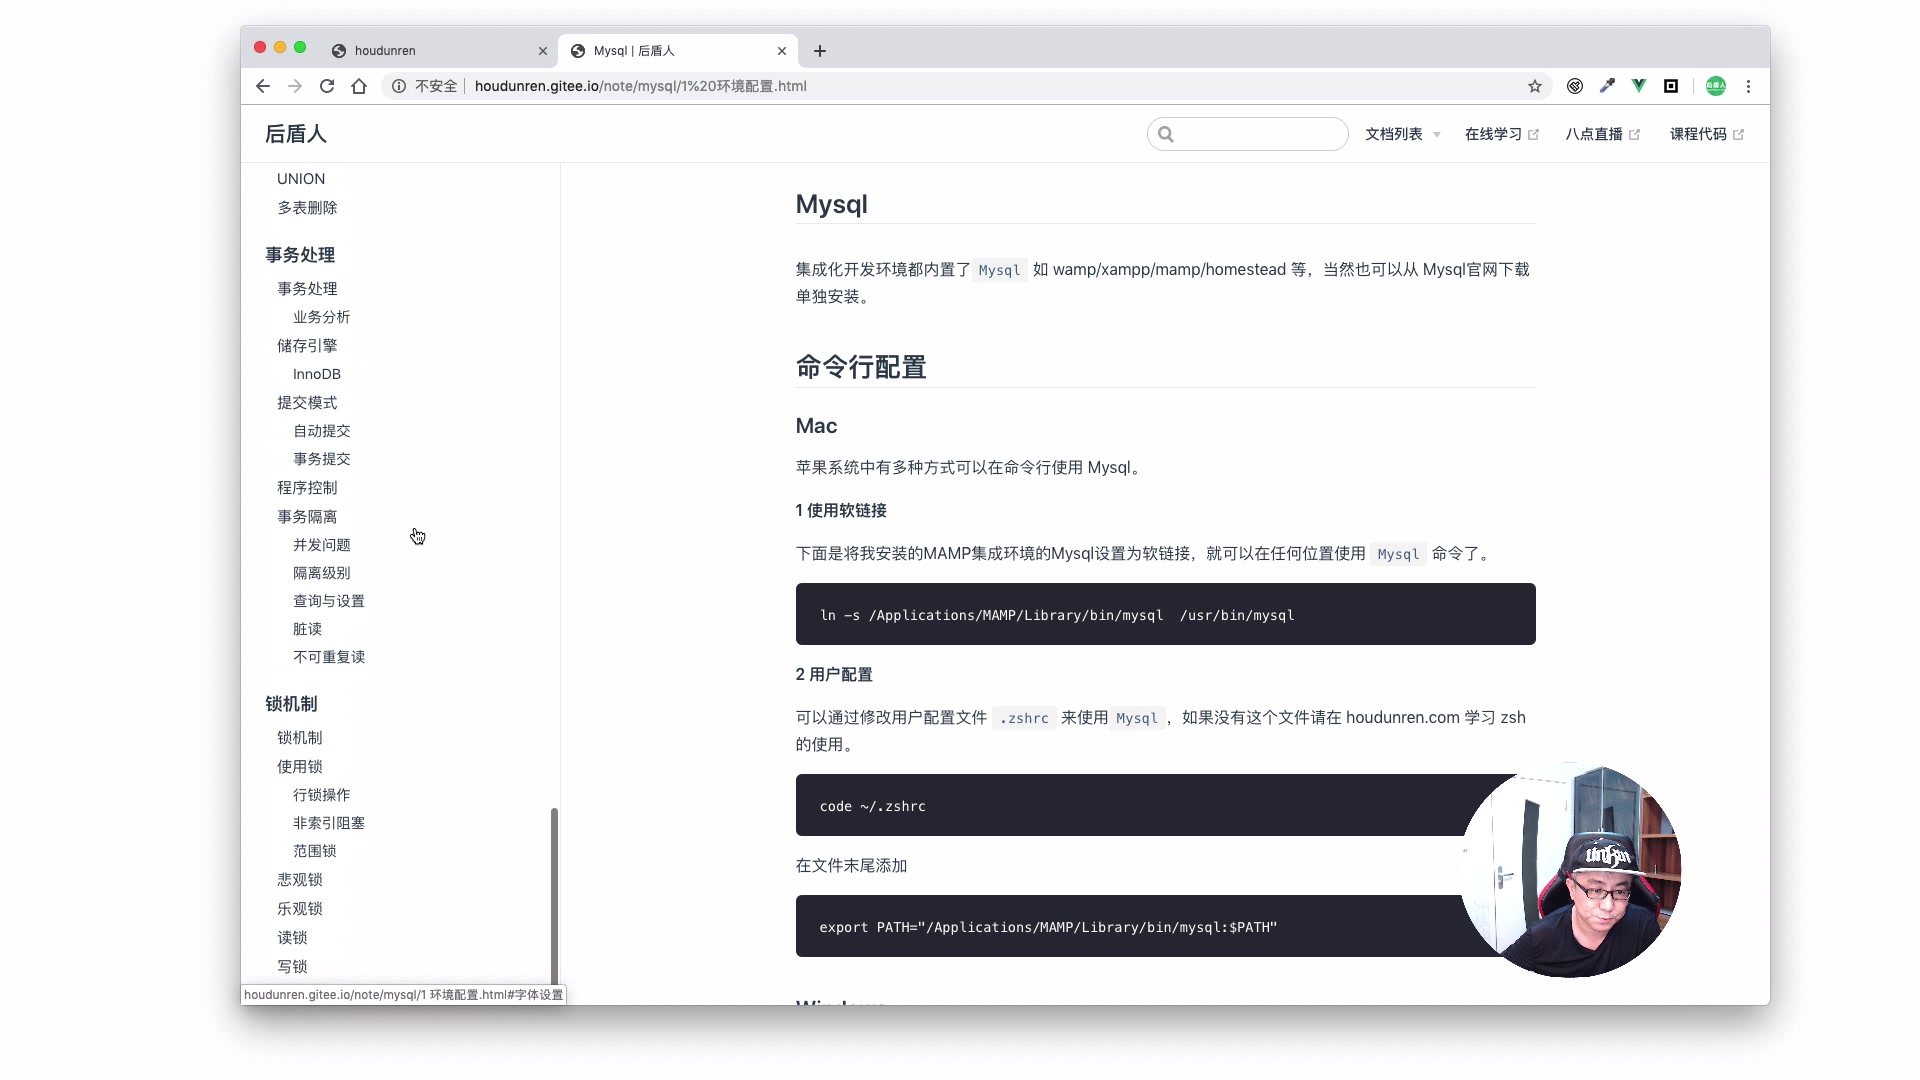Screen dimensions: 1920x1080
Task: Open the Vue devtools extension
Action: (x=1639, y=86)
